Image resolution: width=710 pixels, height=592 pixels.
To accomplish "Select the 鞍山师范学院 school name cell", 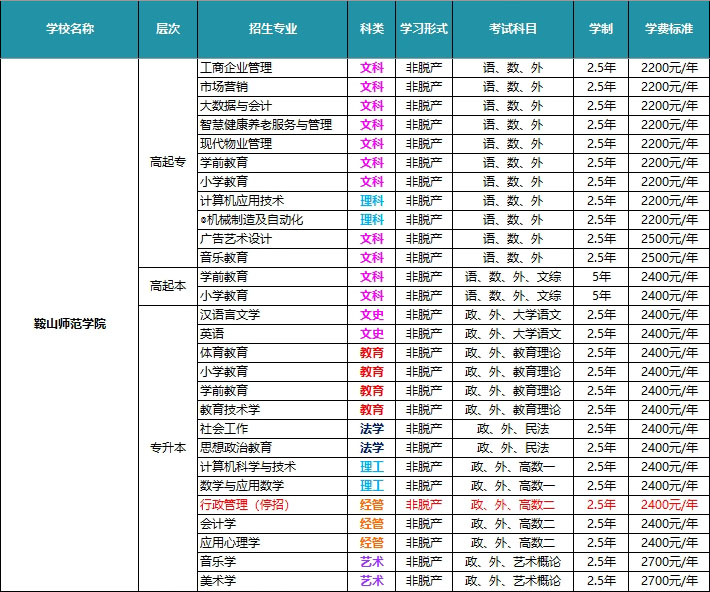I will [69, 324].
